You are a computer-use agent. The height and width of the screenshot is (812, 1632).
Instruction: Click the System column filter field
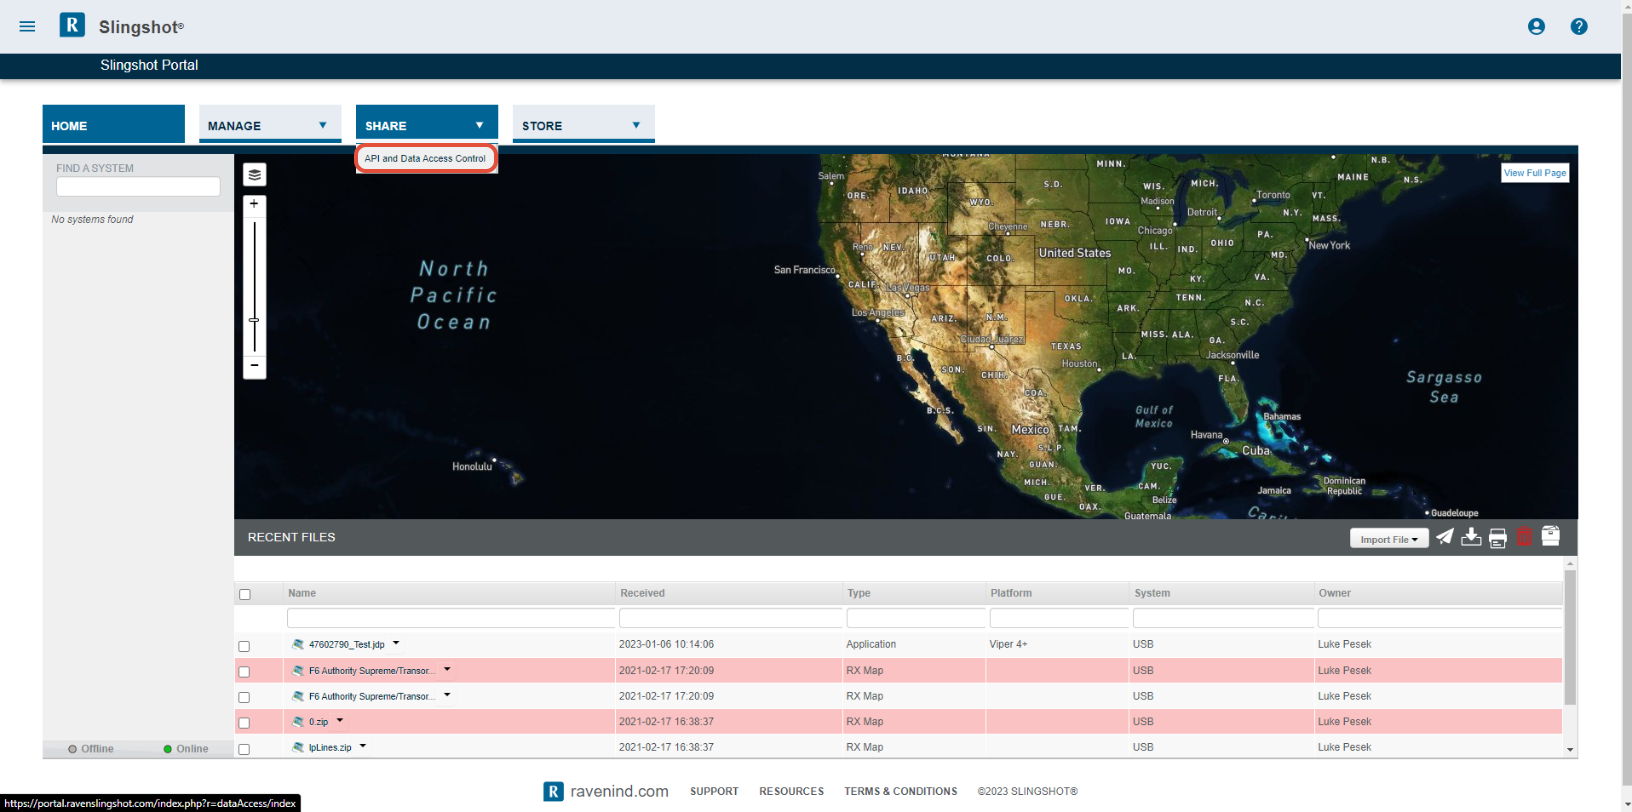[1223, 618]
